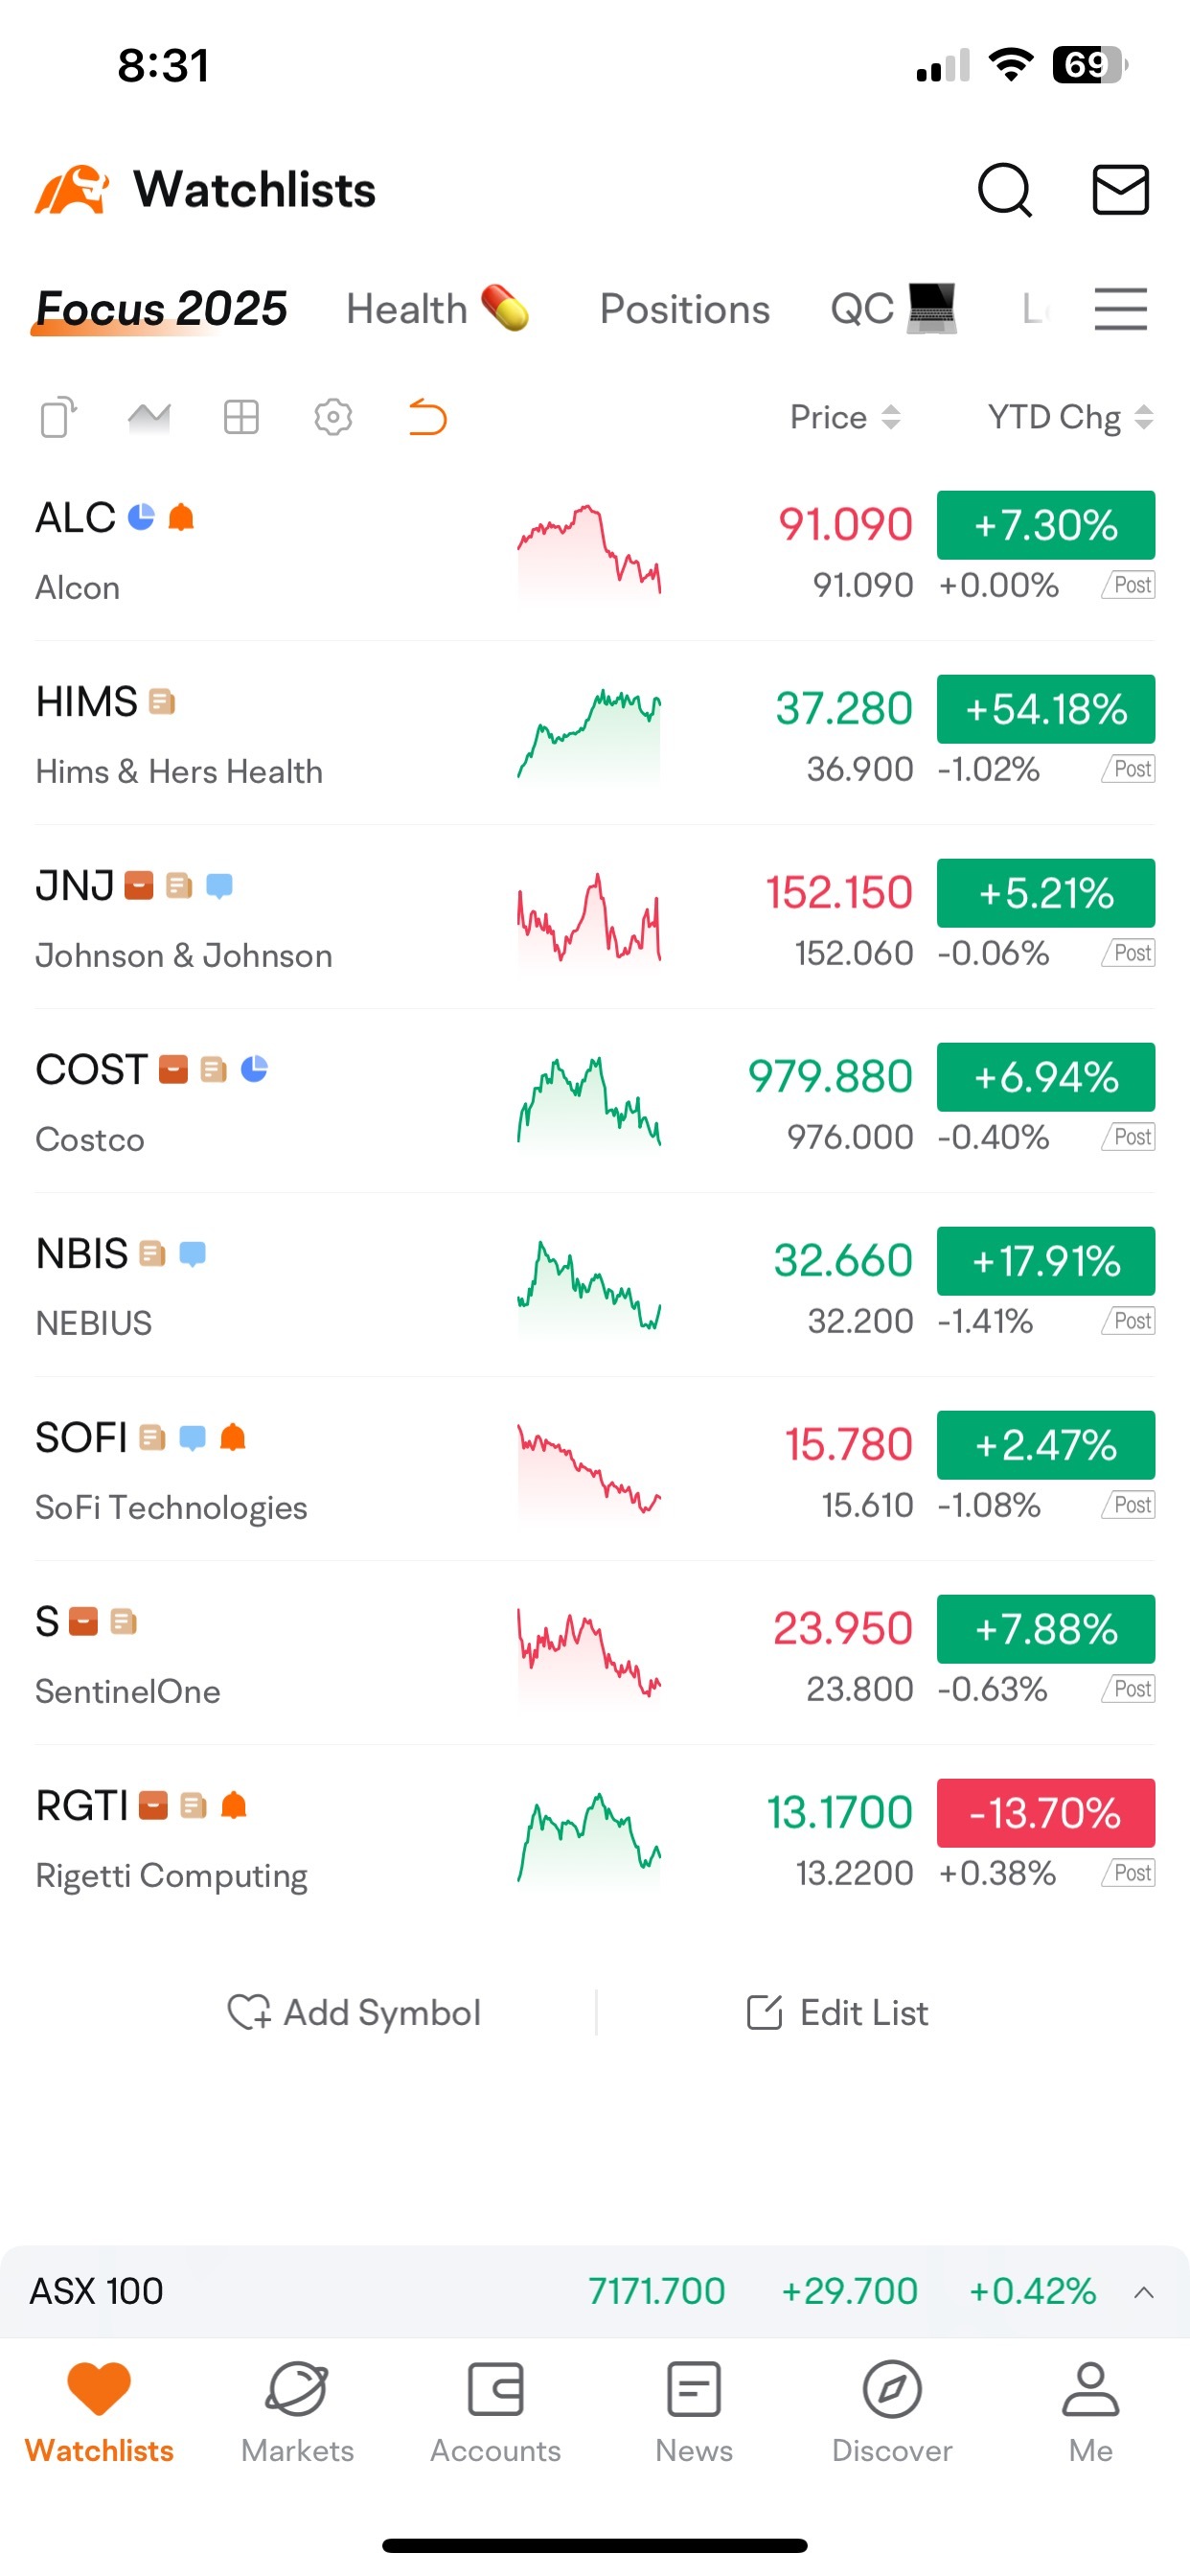Tap the chart view toolbar icon
The image size is (1190, 2576).
point(149,417)
